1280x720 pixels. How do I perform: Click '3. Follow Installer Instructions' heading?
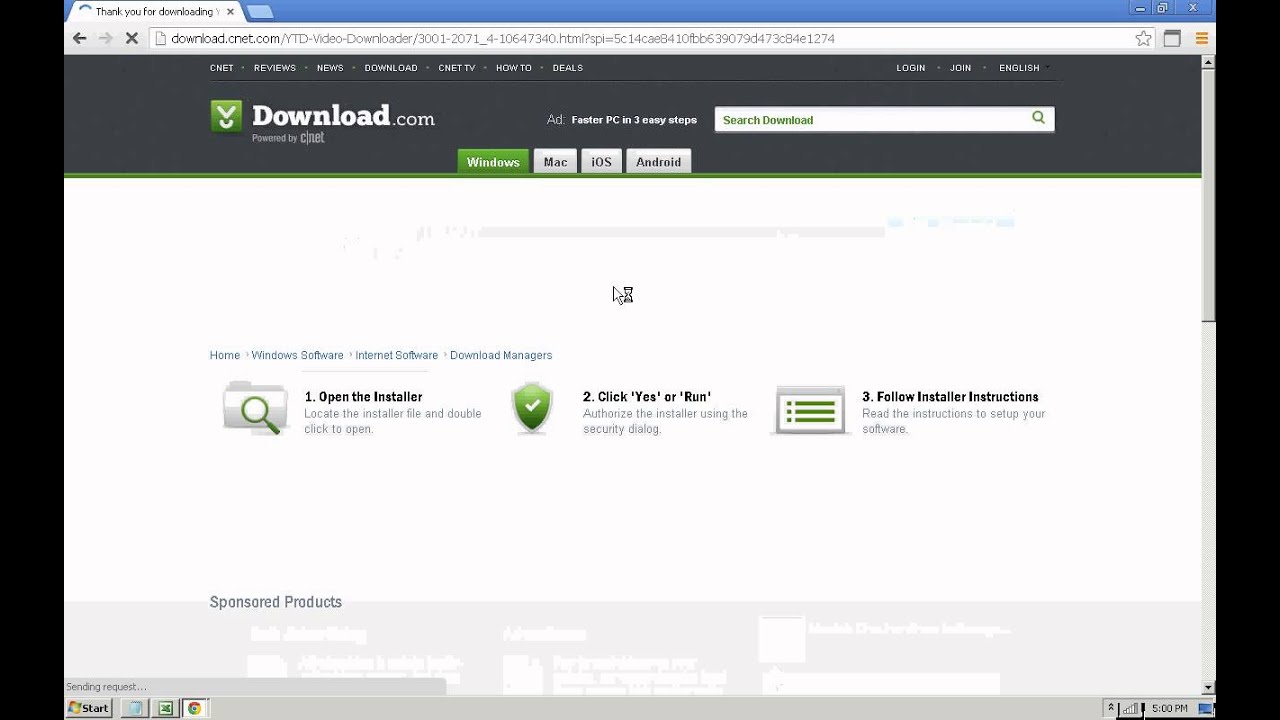(x=950, y=397)
